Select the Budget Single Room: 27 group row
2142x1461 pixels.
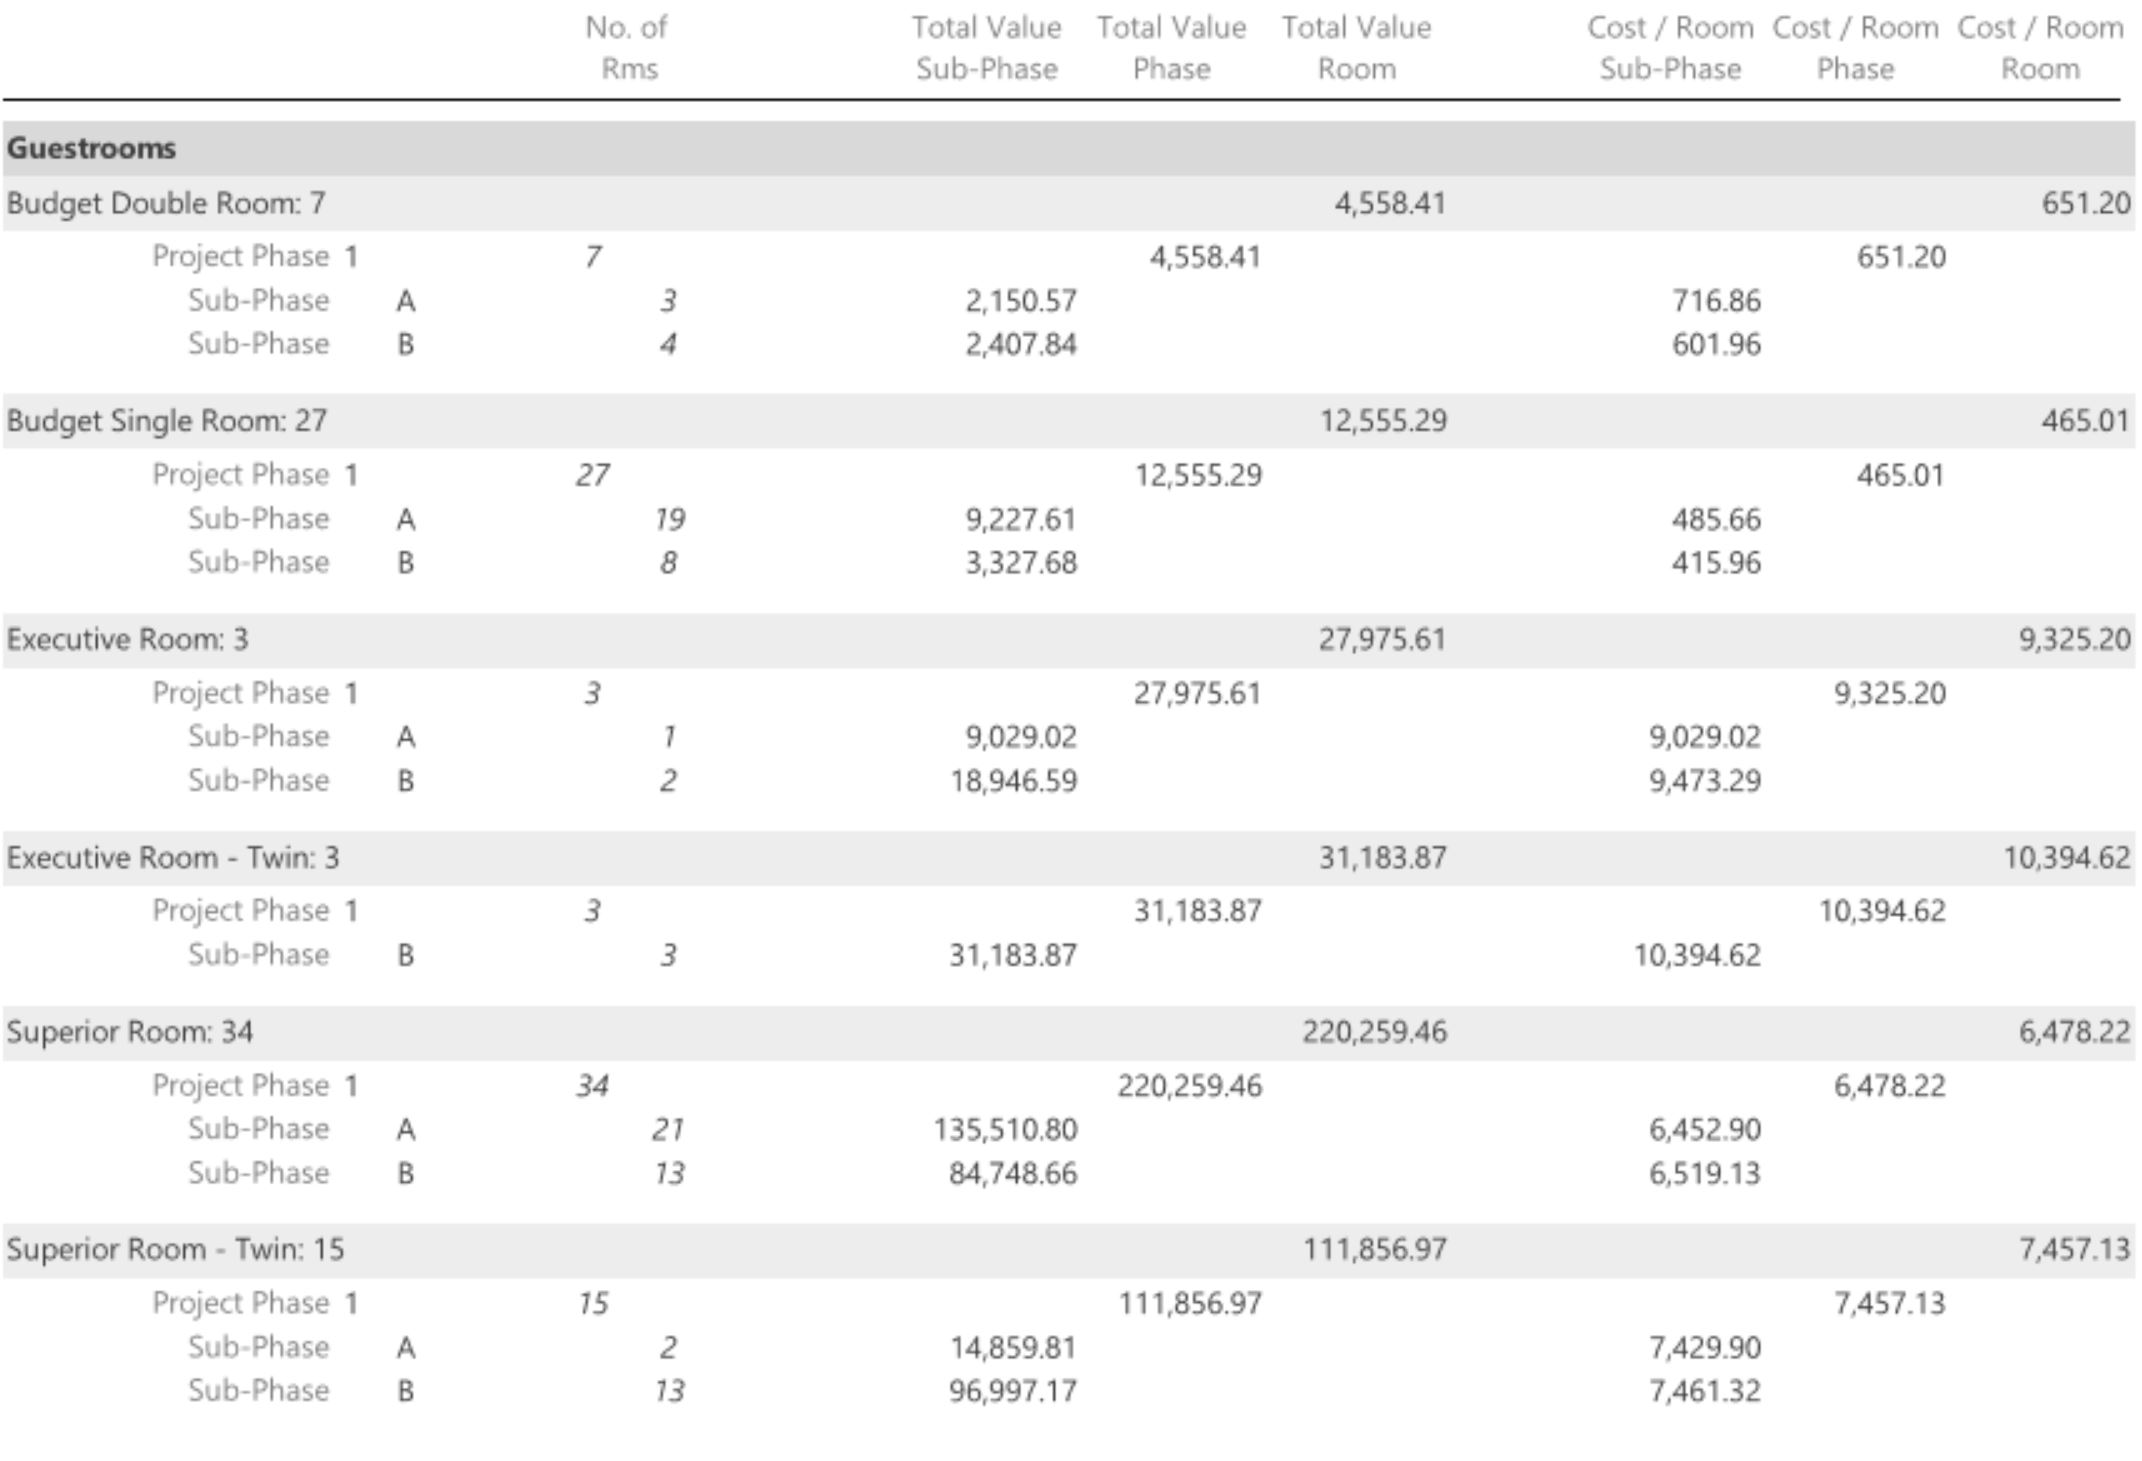pyautogui.click(x=167, y=421)
